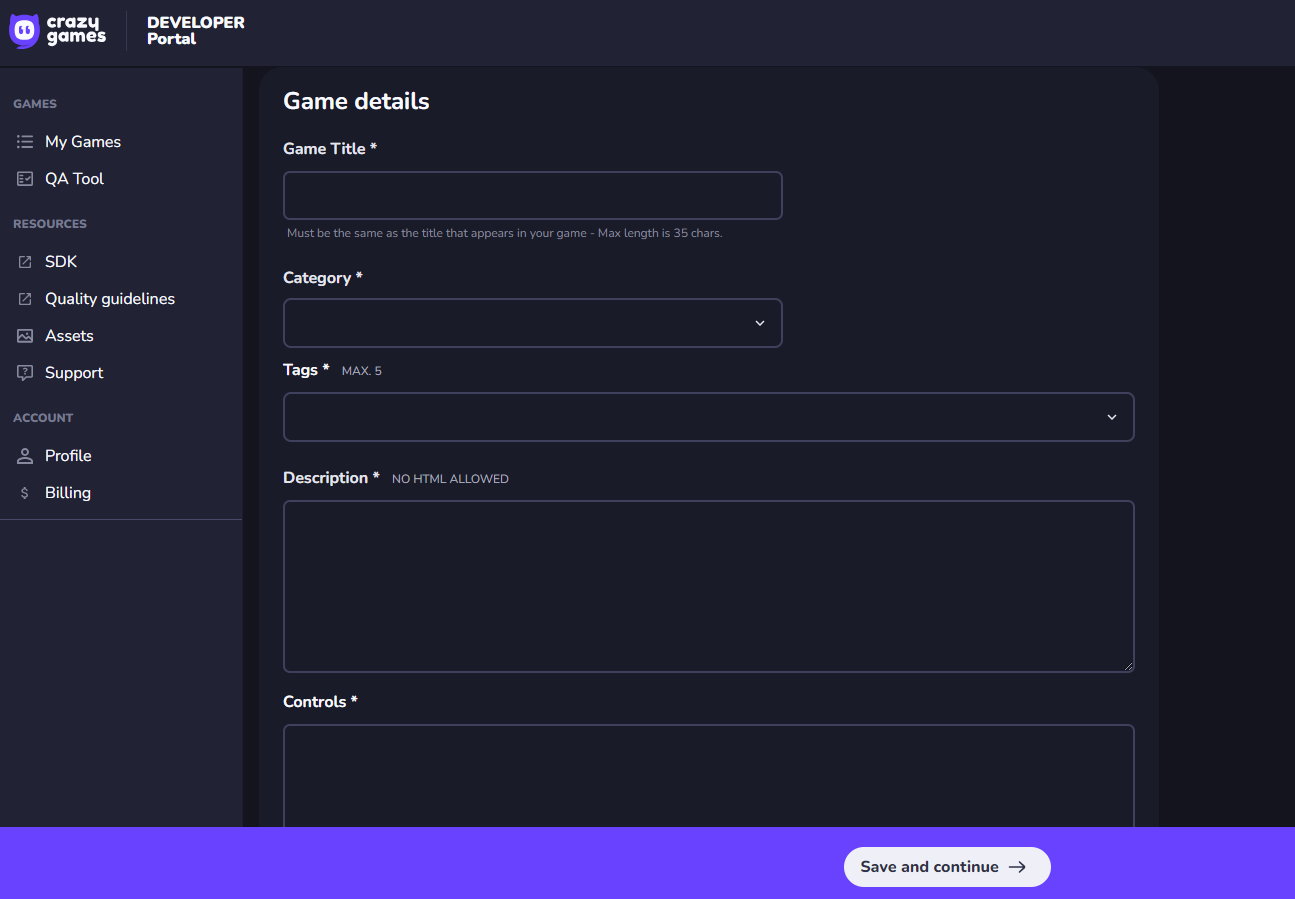Open the Quality guidelines link

(x=110, y=299)
